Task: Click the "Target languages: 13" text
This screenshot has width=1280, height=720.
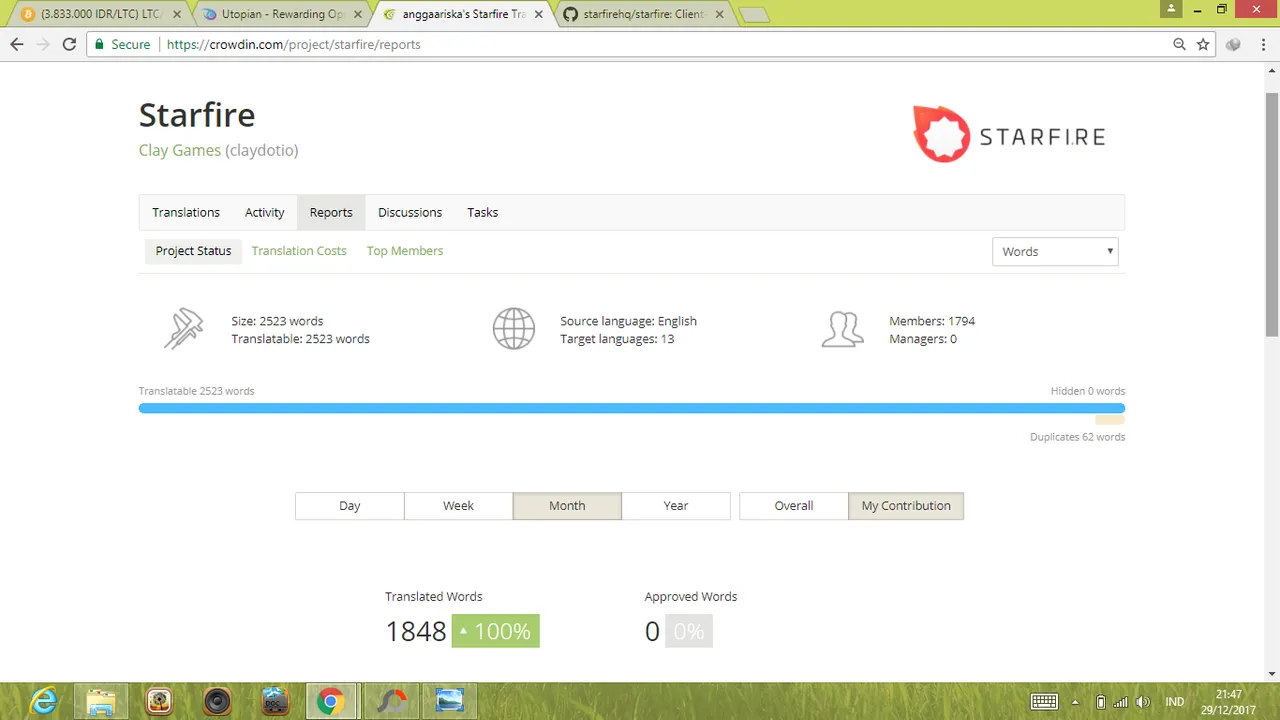Action: [617, 339]
